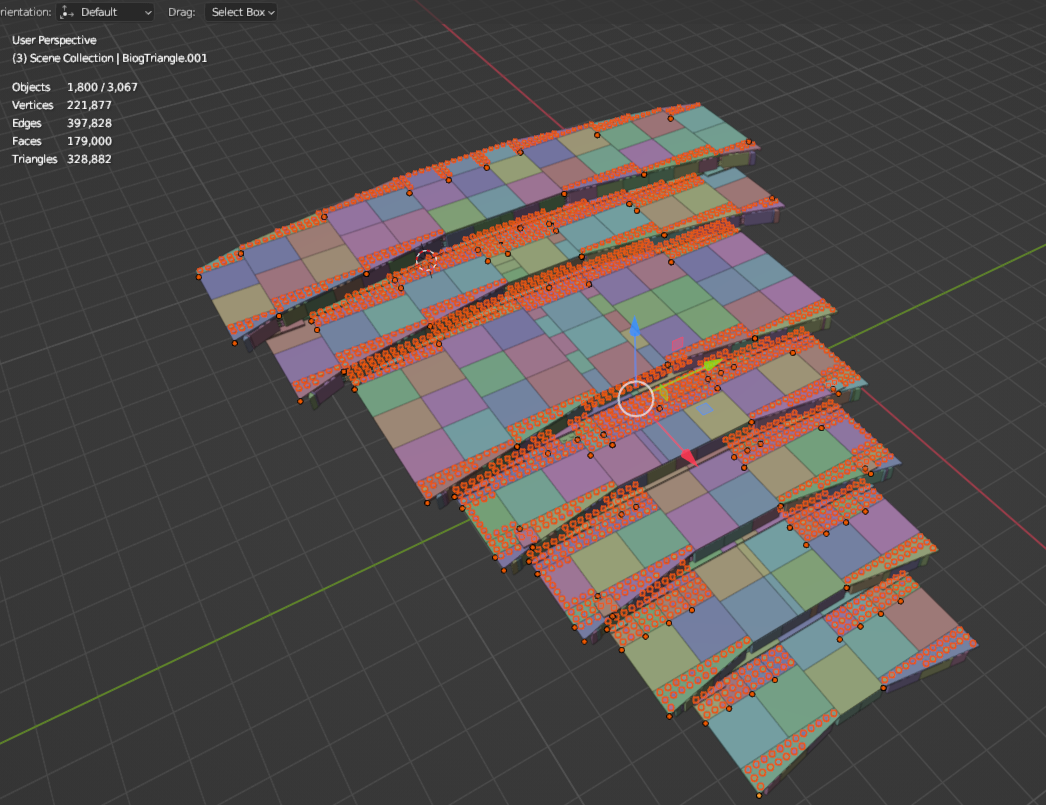
Task: Click the Triangles value 328,882
Action: tap(89, 159)
